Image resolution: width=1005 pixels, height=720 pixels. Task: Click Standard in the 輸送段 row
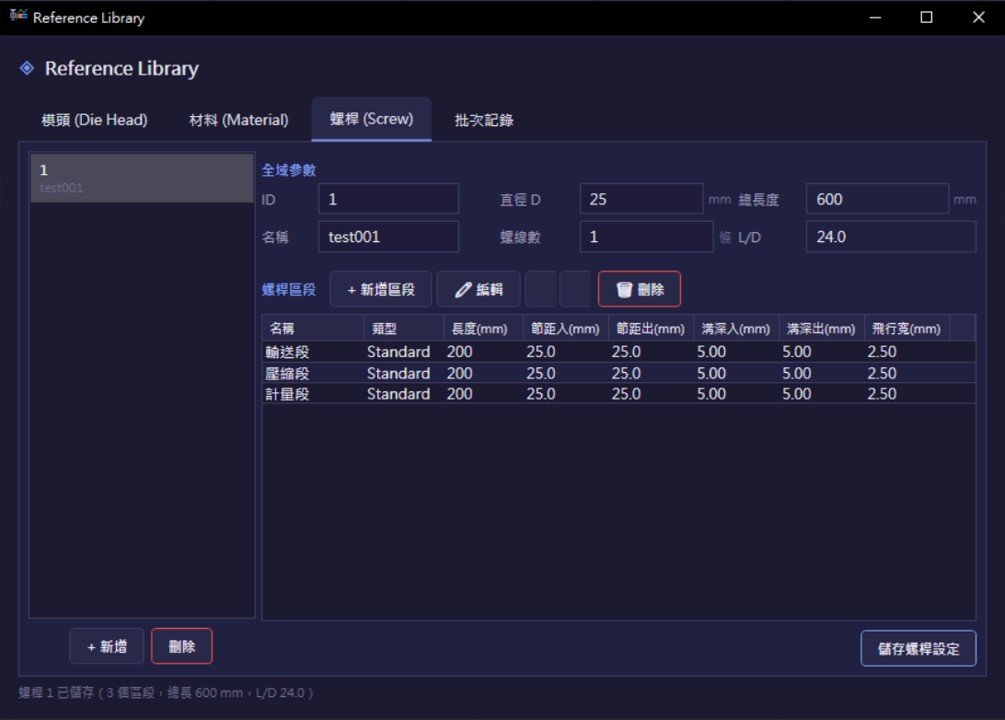[x=398, y=351]
